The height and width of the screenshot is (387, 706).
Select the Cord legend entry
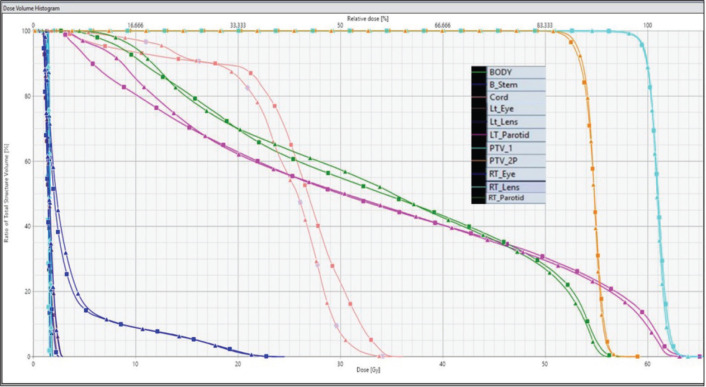(516, 97)
